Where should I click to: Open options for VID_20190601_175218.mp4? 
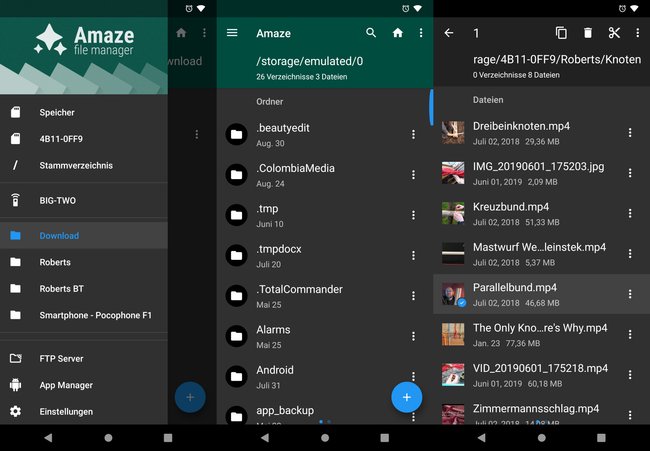click(x=630, y=375)
